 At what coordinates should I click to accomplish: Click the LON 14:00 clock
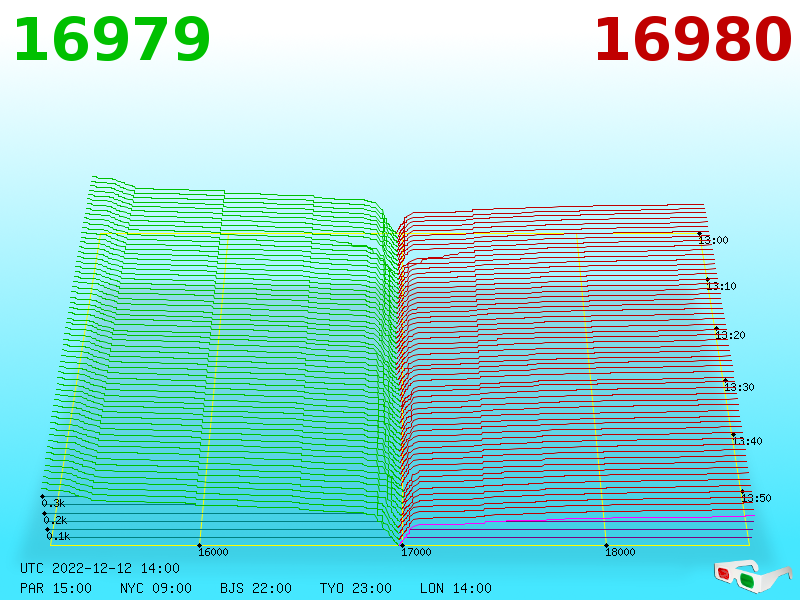pyautogui.click(x=456, y=588)
